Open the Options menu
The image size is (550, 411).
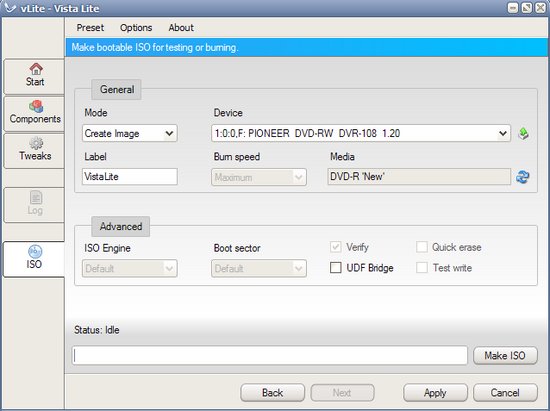(x=136, y=28)
